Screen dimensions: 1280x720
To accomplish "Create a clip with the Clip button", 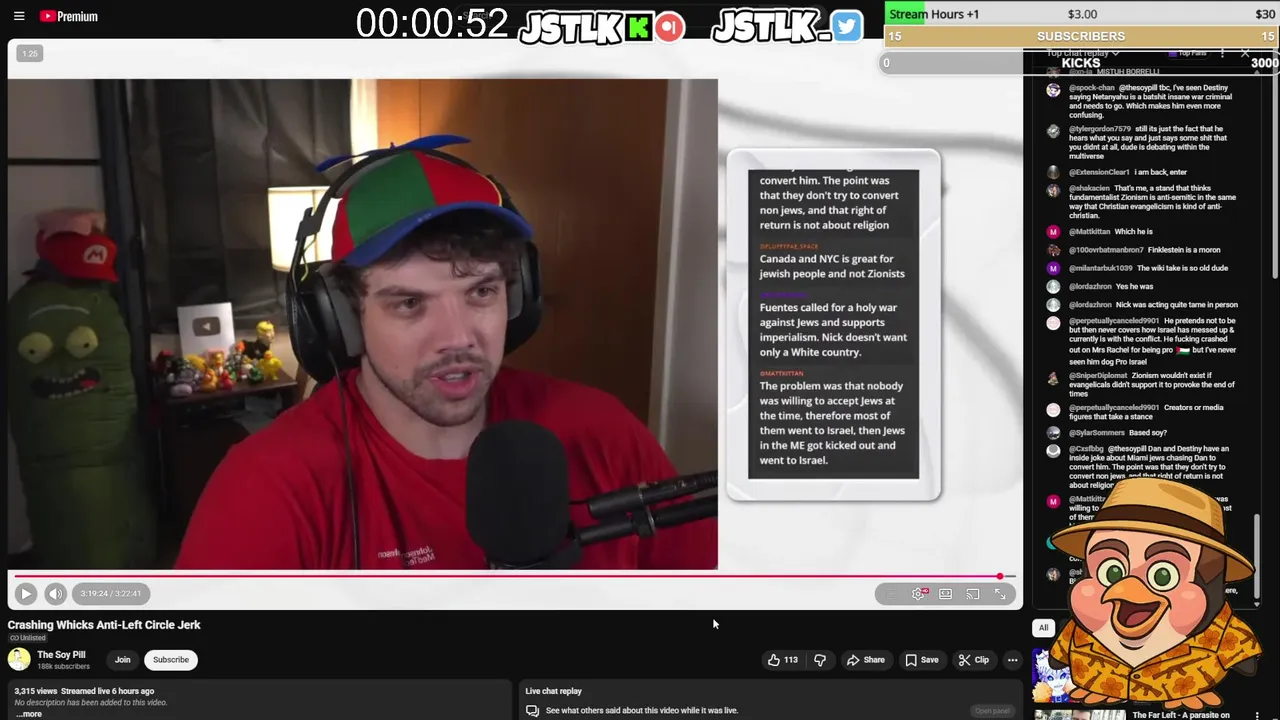I will tap(973, 660).
